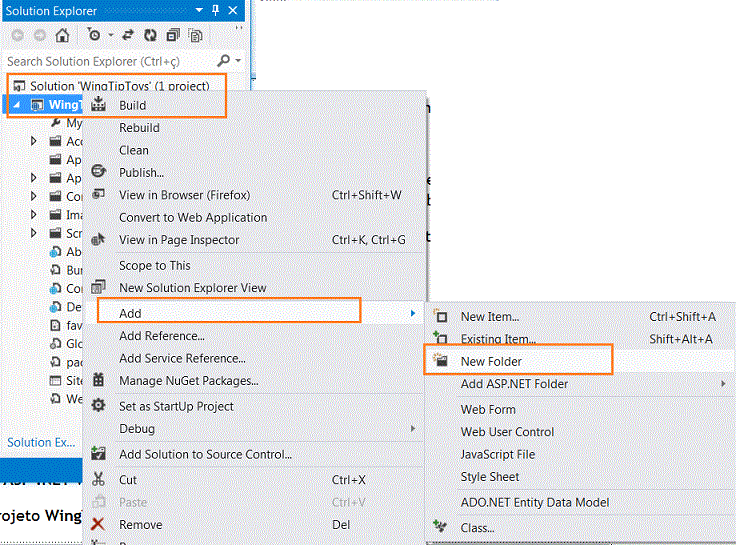Open the search options dropdown arrow
736x545 pixels.
(x=238, y=61)
